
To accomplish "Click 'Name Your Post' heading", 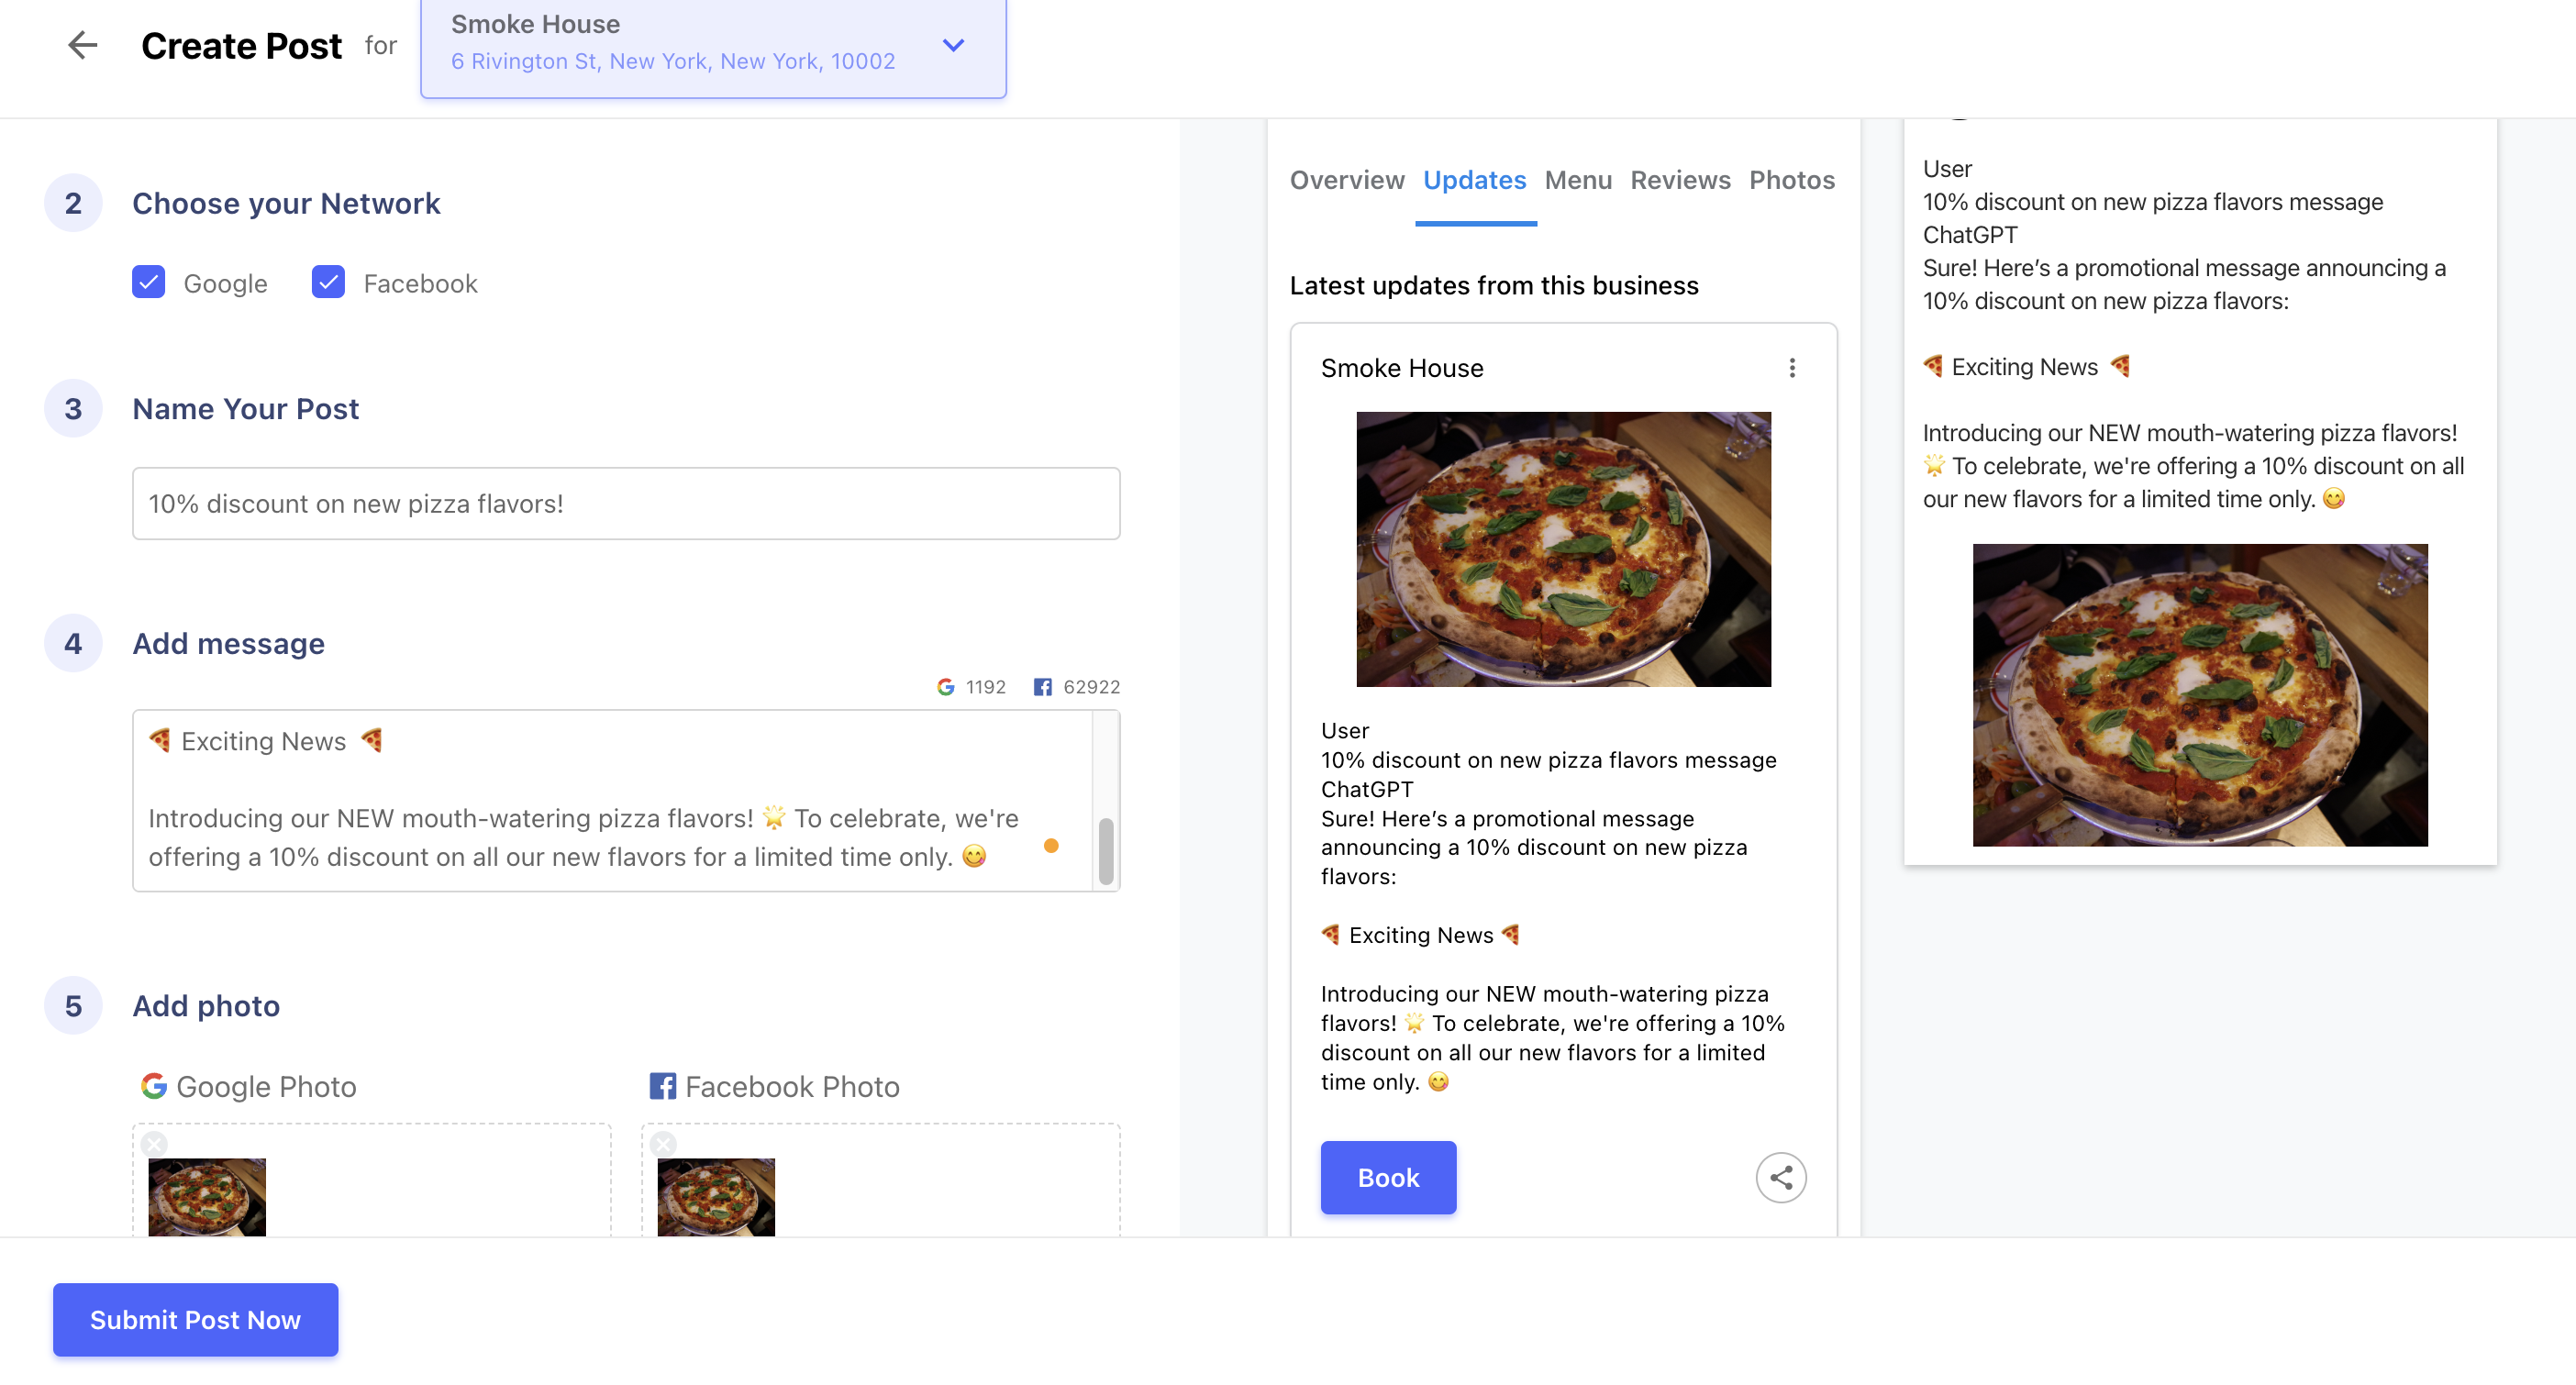I will pos(245,409).
